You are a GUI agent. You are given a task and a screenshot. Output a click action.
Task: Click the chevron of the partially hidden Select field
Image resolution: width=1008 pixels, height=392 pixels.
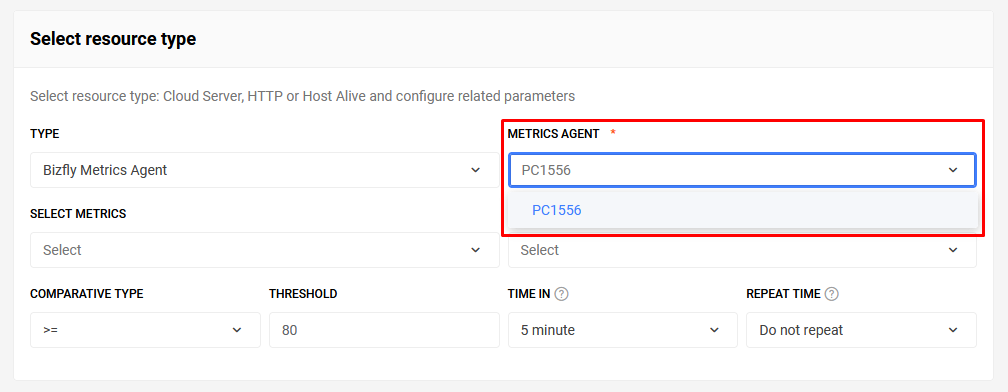coord(953,250)
